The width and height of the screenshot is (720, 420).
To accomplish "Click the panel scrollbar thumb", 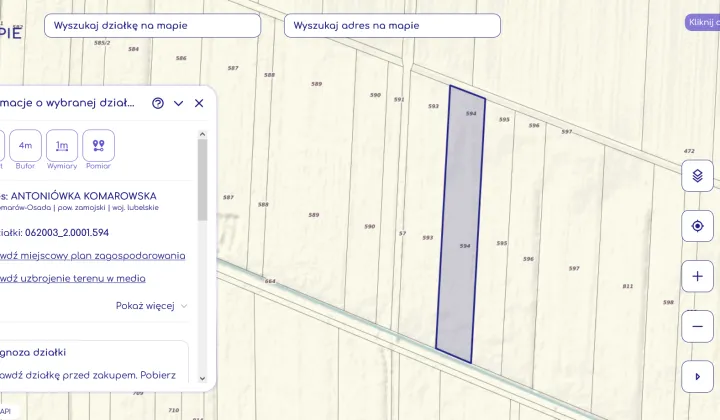I will tap(203, 180).
